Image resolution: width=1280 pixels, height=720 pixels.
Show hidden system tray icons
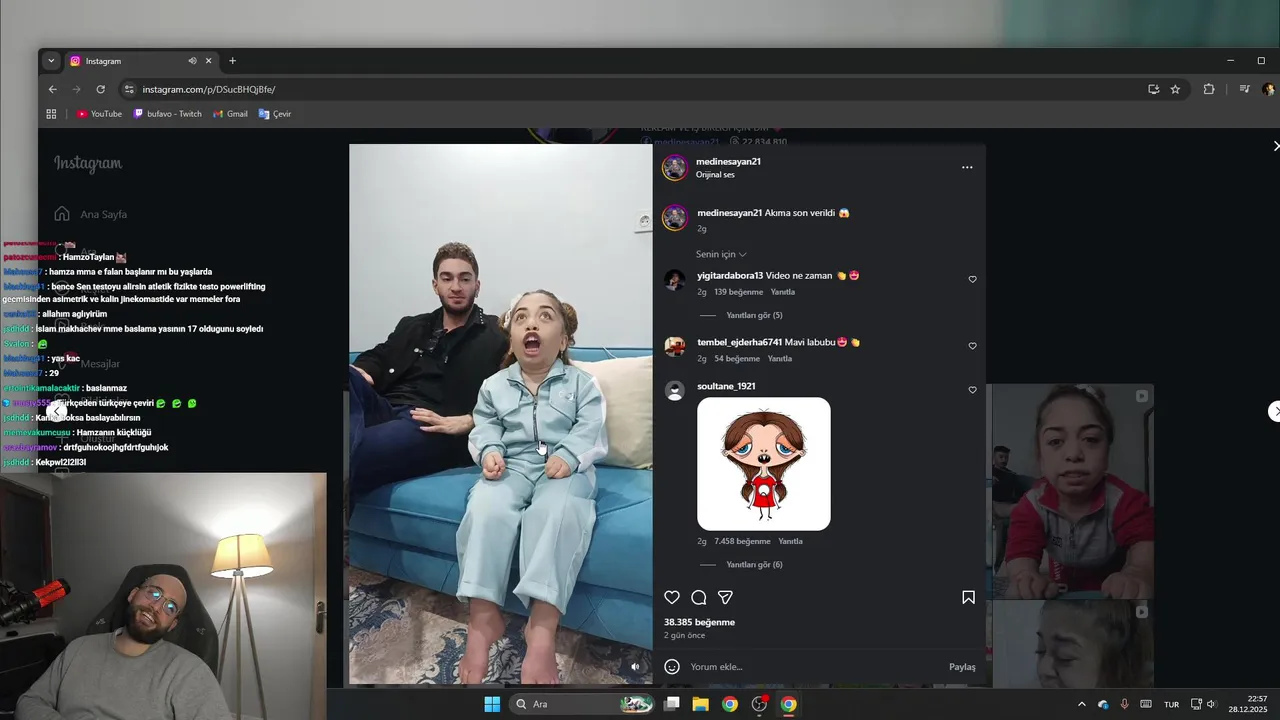point(1081,704)
